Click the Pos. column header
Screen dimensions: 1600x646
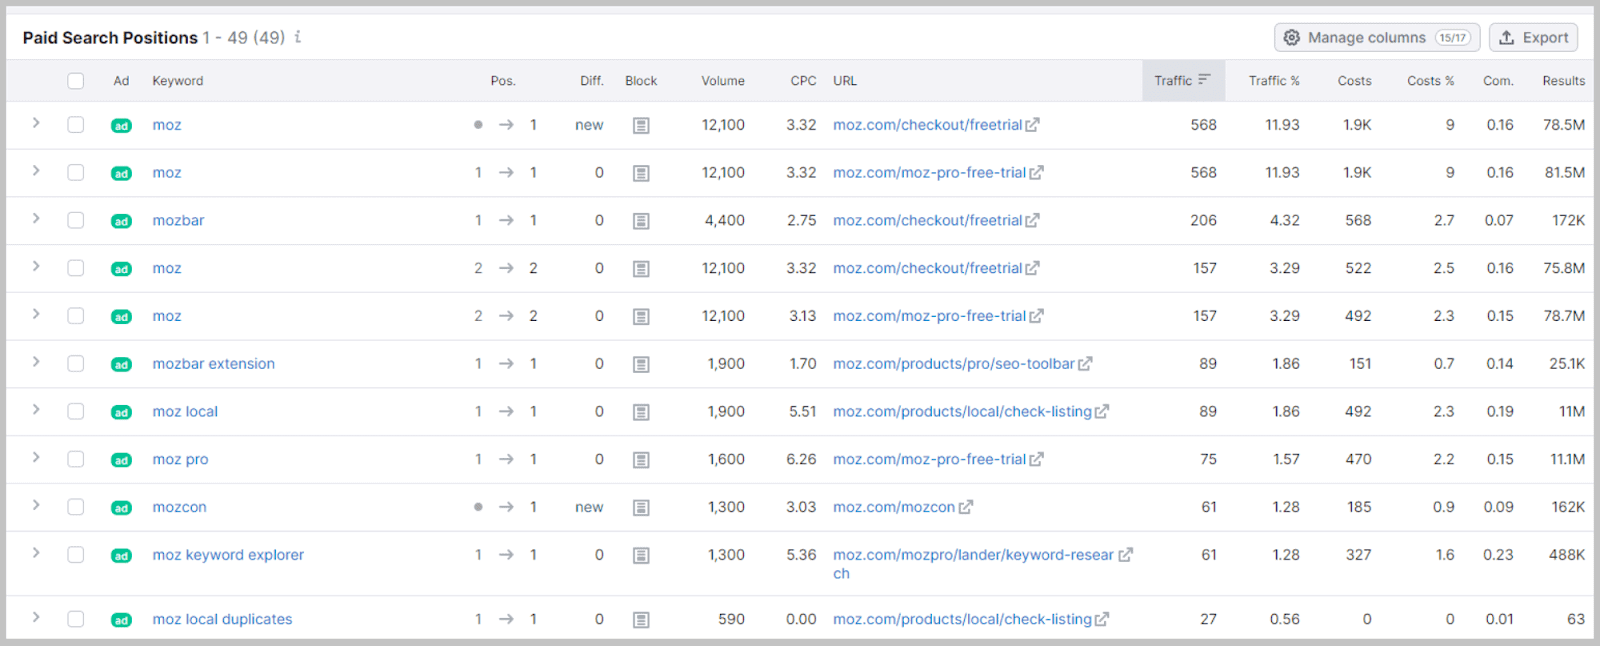point(503,81)
